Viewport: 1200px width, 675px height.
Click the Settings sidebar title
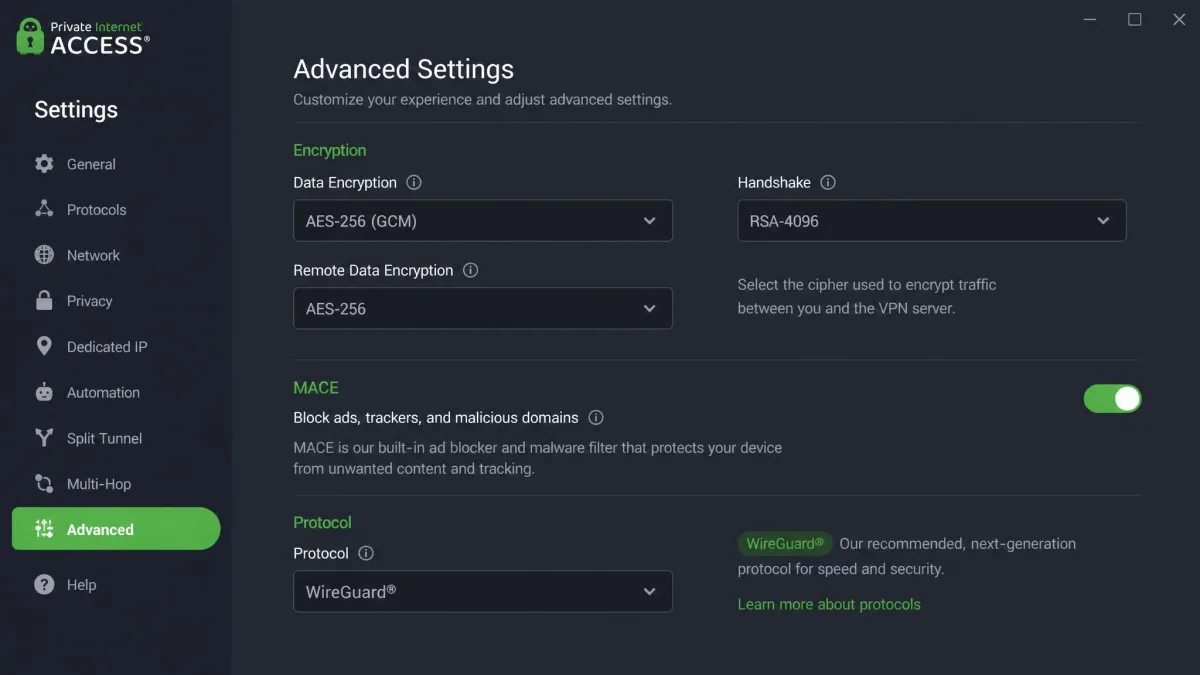click(76, 110)
